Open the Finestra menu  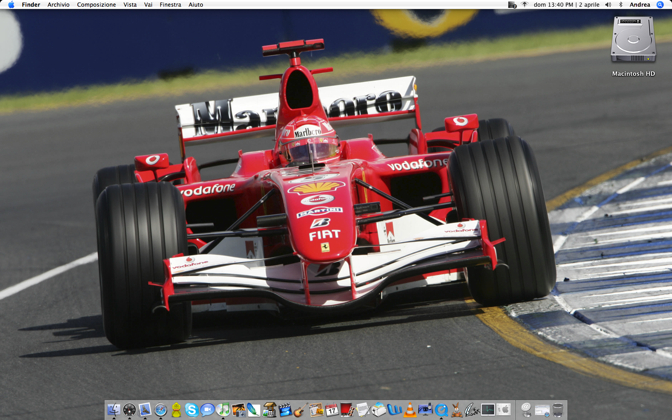(170, 4)
